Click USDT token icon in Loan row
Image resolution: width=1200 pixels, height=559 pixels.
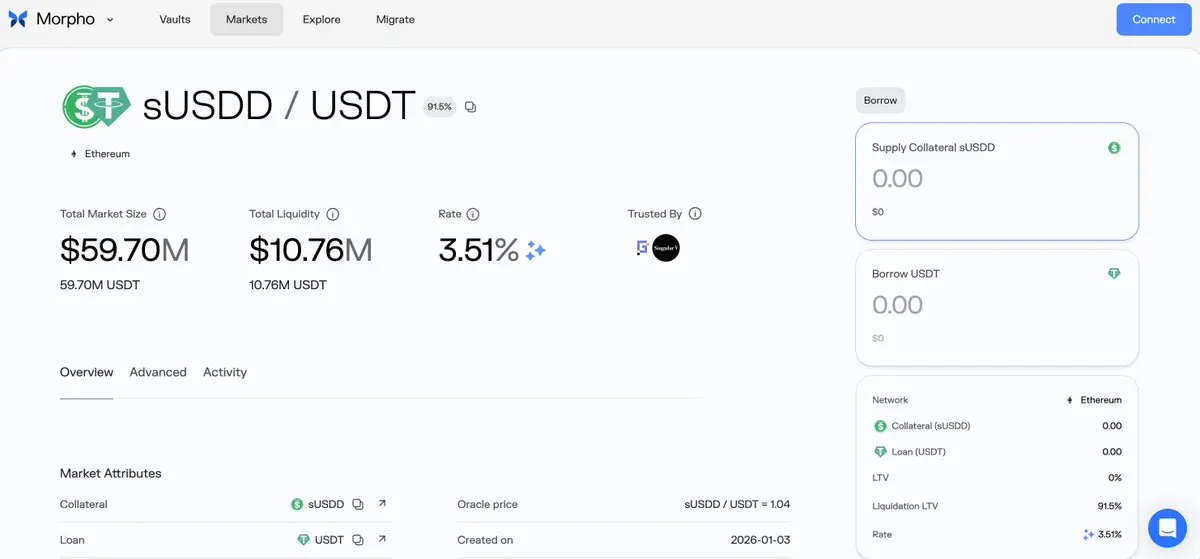point(304,540)
